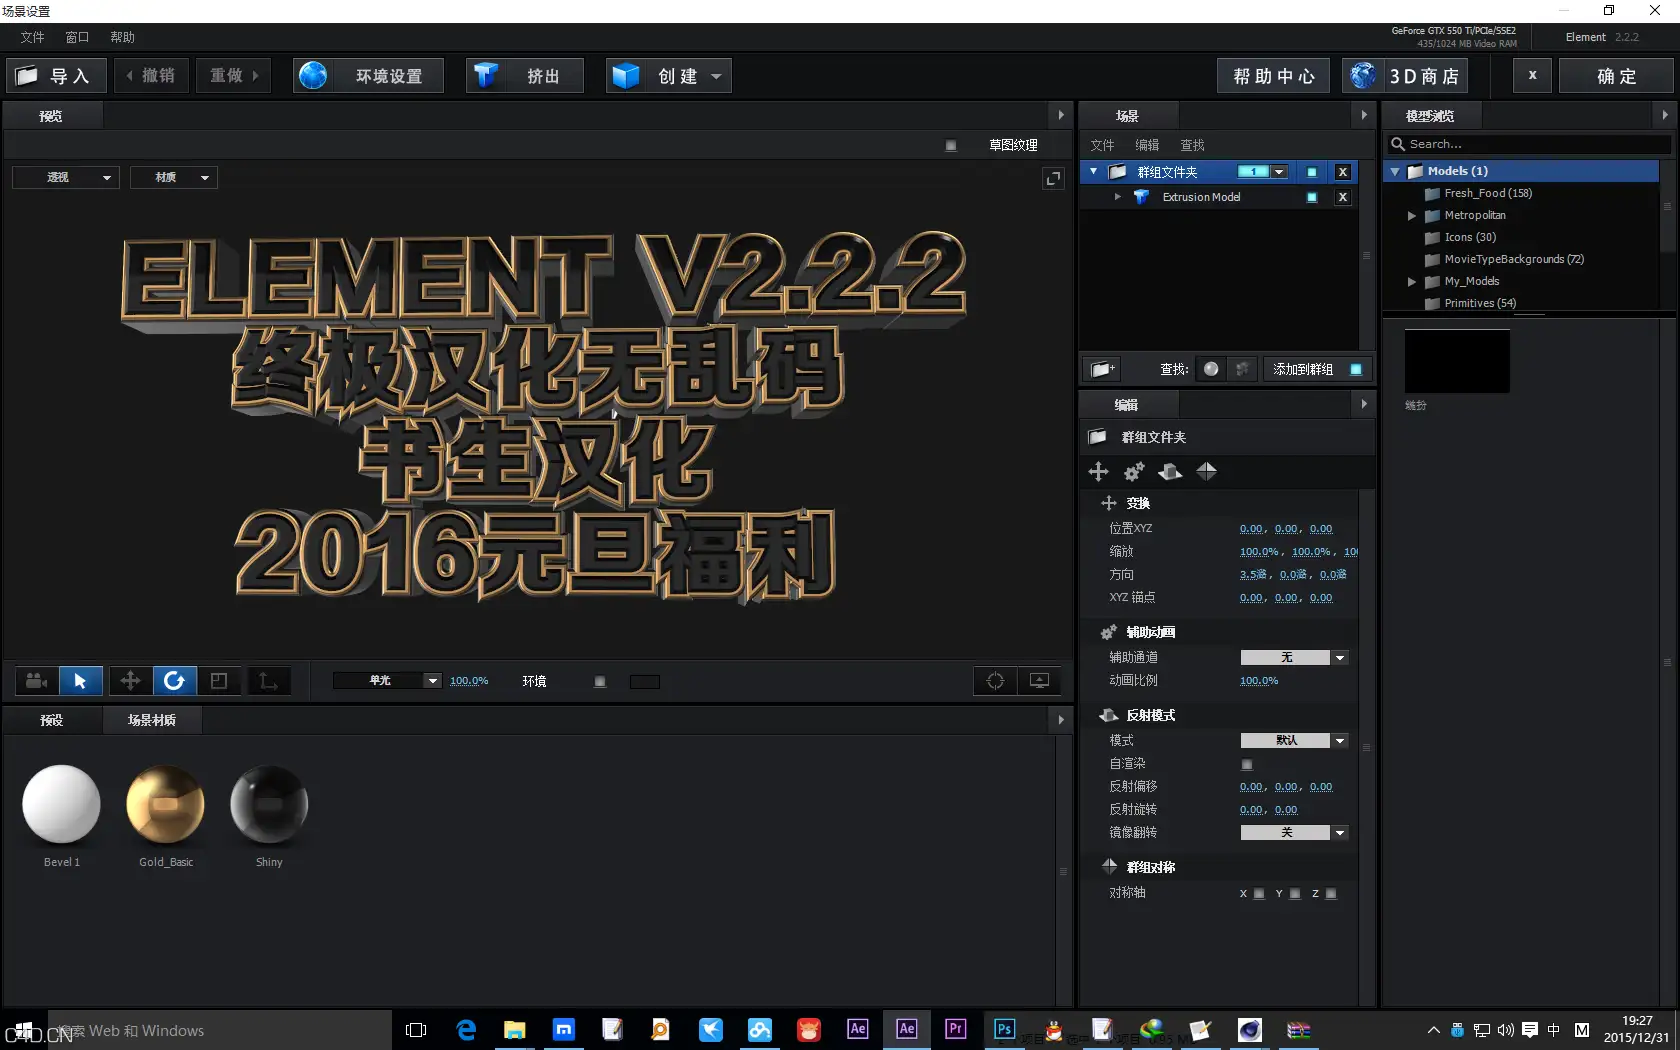Open the scene panel 编辑 menu
1680x1050 pixels.
1147,145
